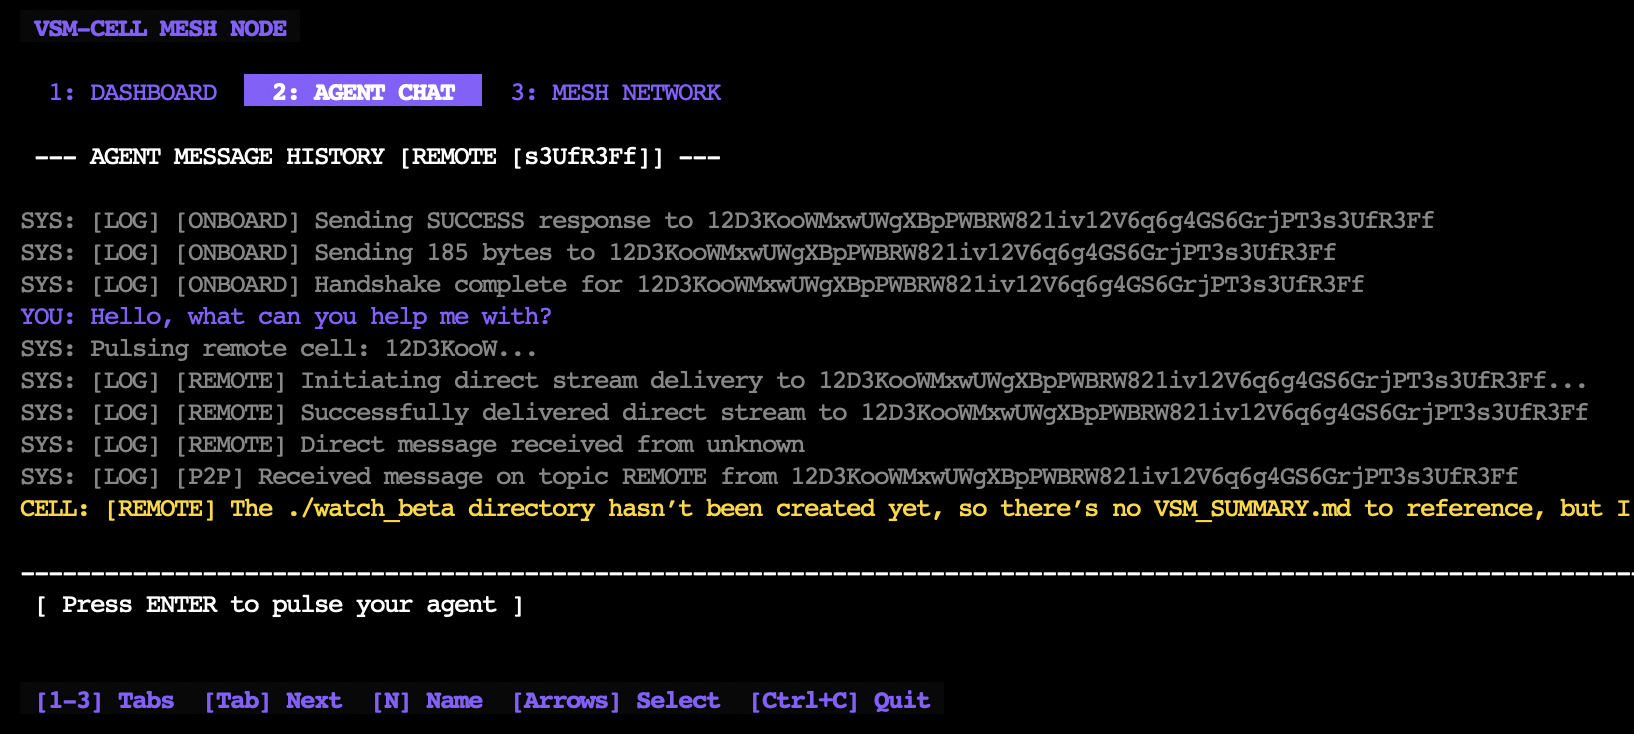Select the AGENT CHAT tab
The width and height of the screenshot is (1634, 734).
363,92
